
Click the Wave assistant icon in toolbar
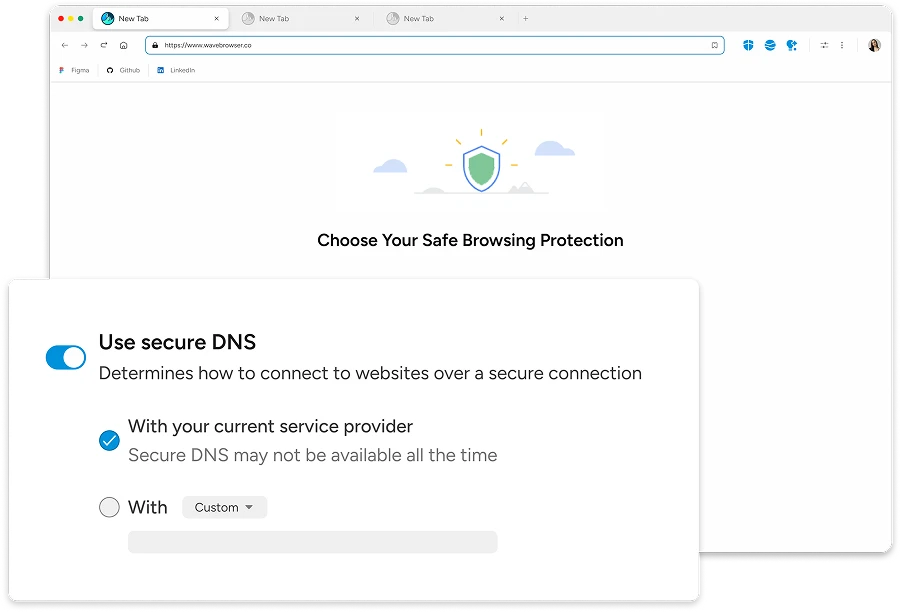tap(791, 45)
